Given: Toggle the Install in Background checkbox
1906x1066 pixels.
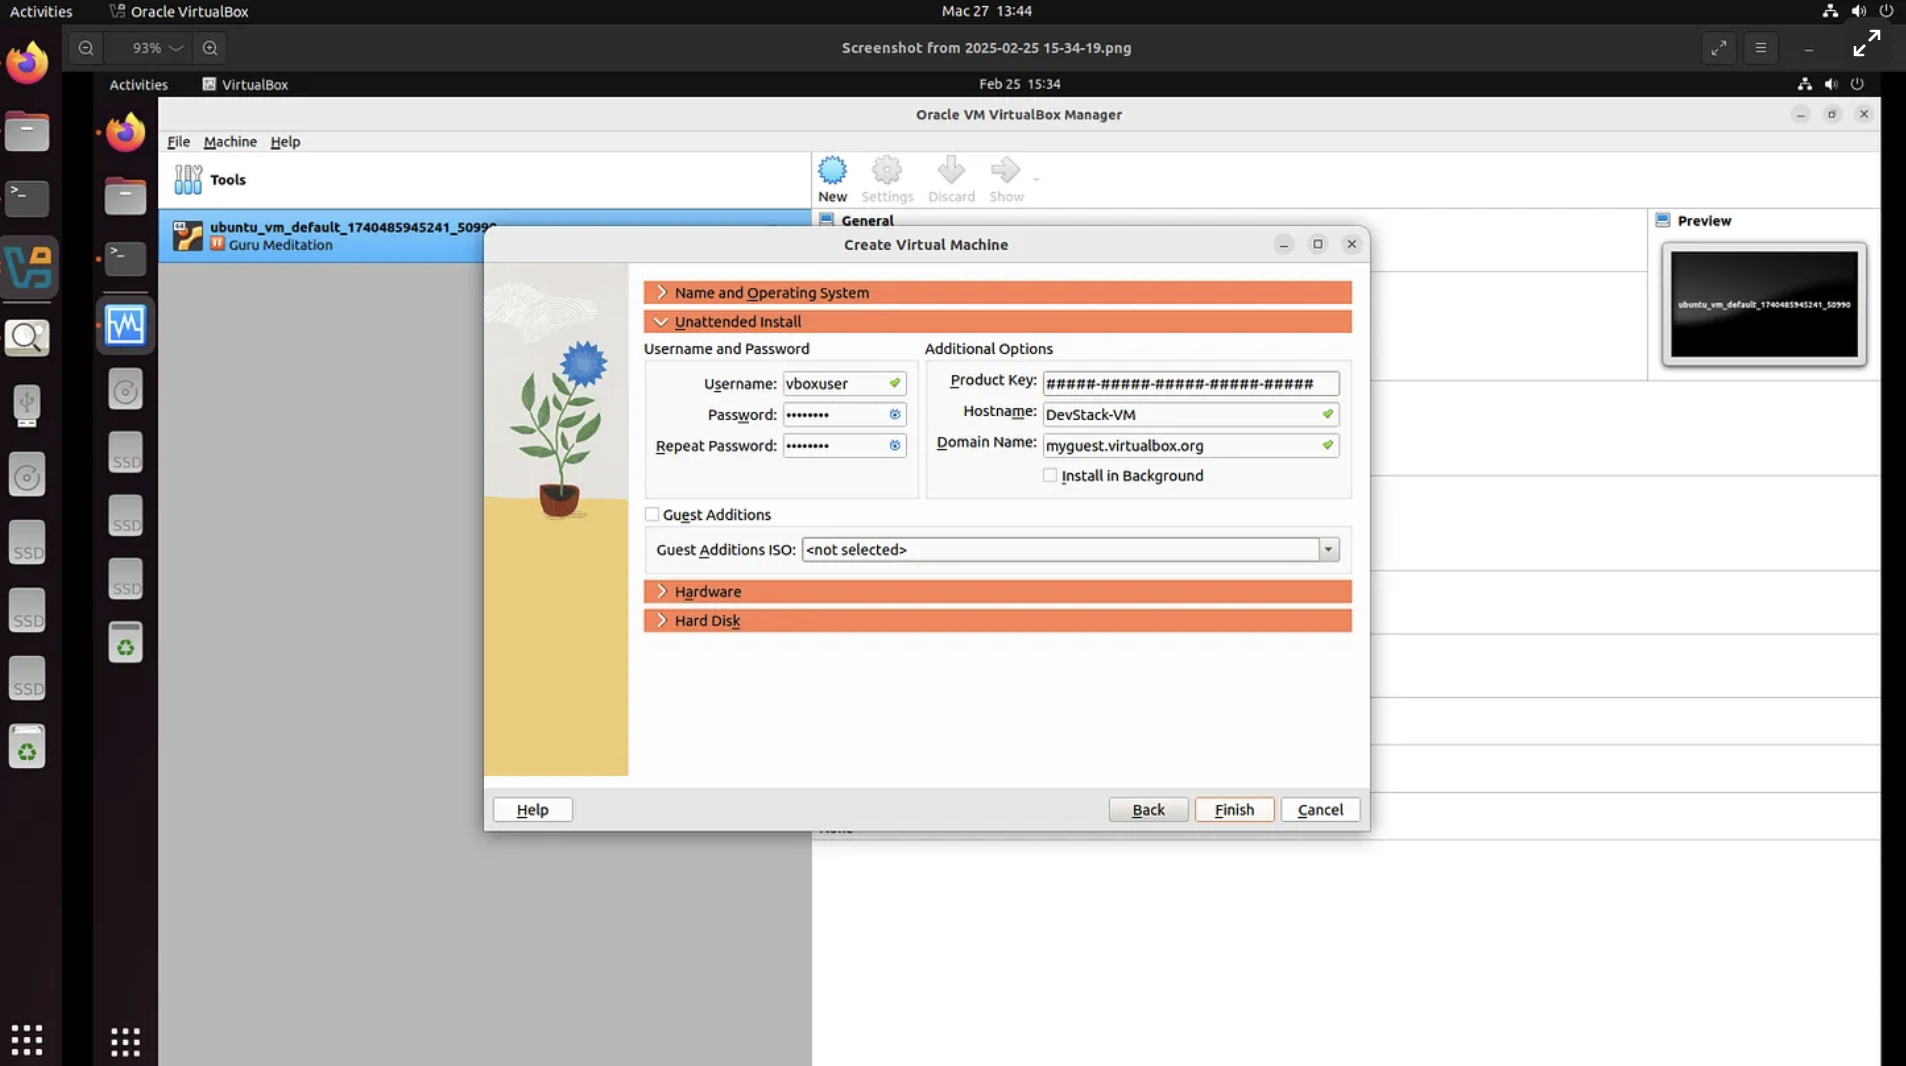Looking at the screenshot, I should pyautogui.click(x=1050, y=476).
